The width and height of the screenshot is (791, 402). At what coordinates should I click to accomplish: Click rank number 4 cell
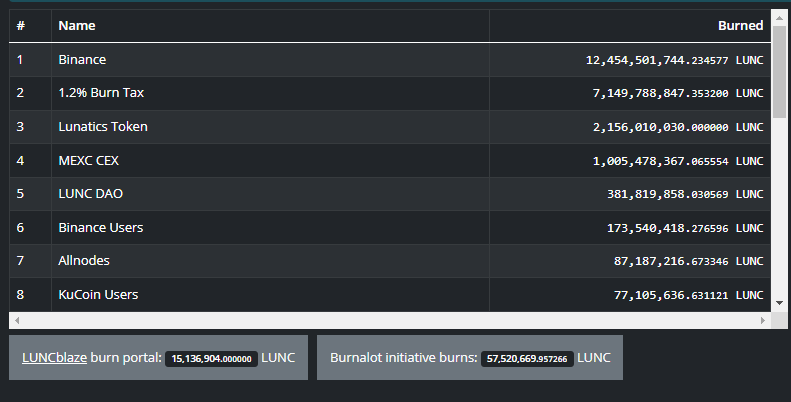30,161
